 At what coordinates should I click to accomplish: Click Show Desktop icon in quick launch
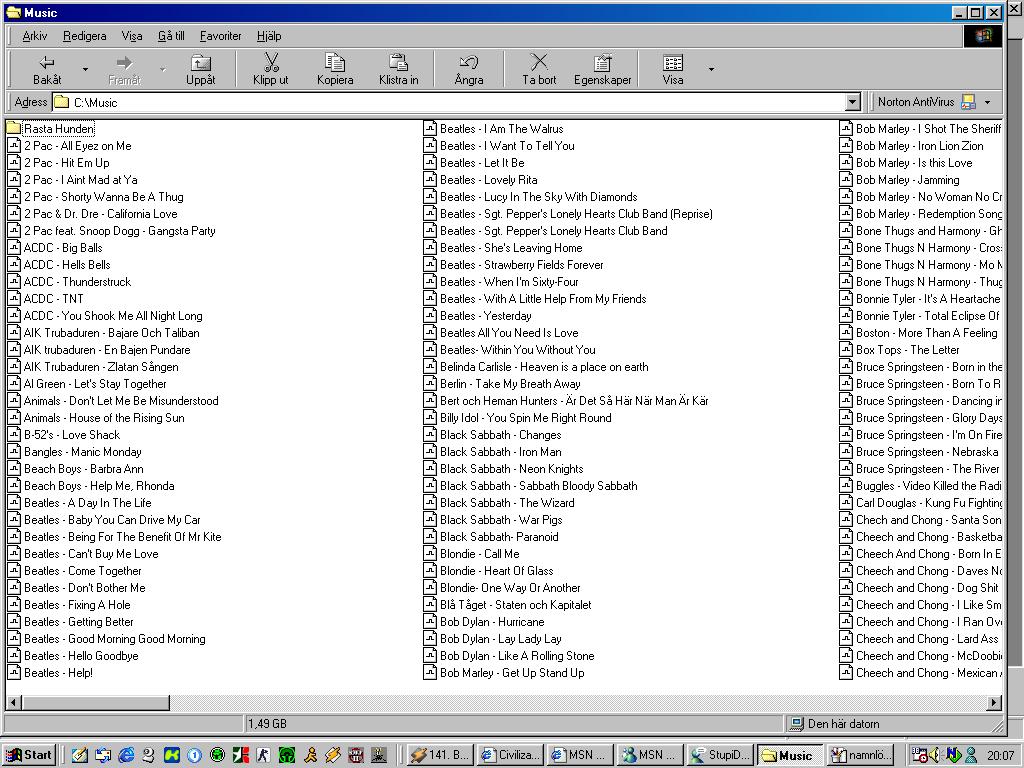click(80, 755)
